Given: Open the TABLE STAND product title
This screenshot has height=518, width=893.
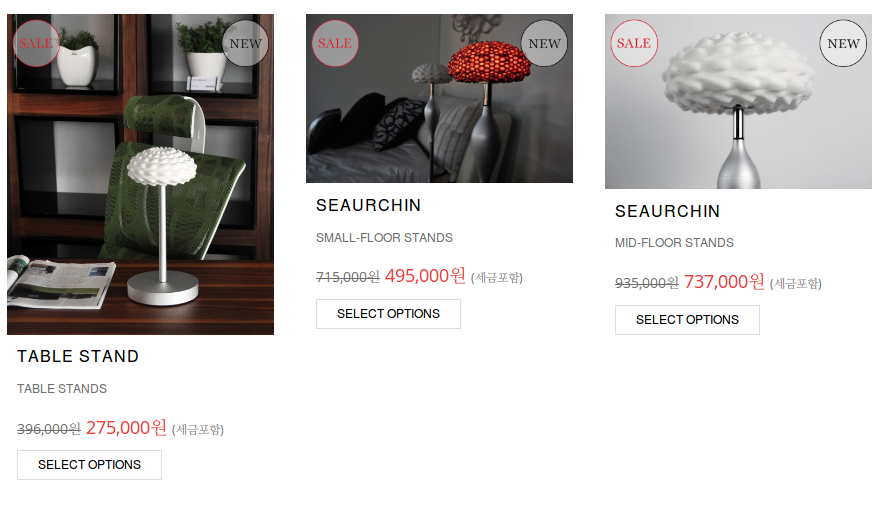Looking at the screenshot, I should (x=78, y=356).
